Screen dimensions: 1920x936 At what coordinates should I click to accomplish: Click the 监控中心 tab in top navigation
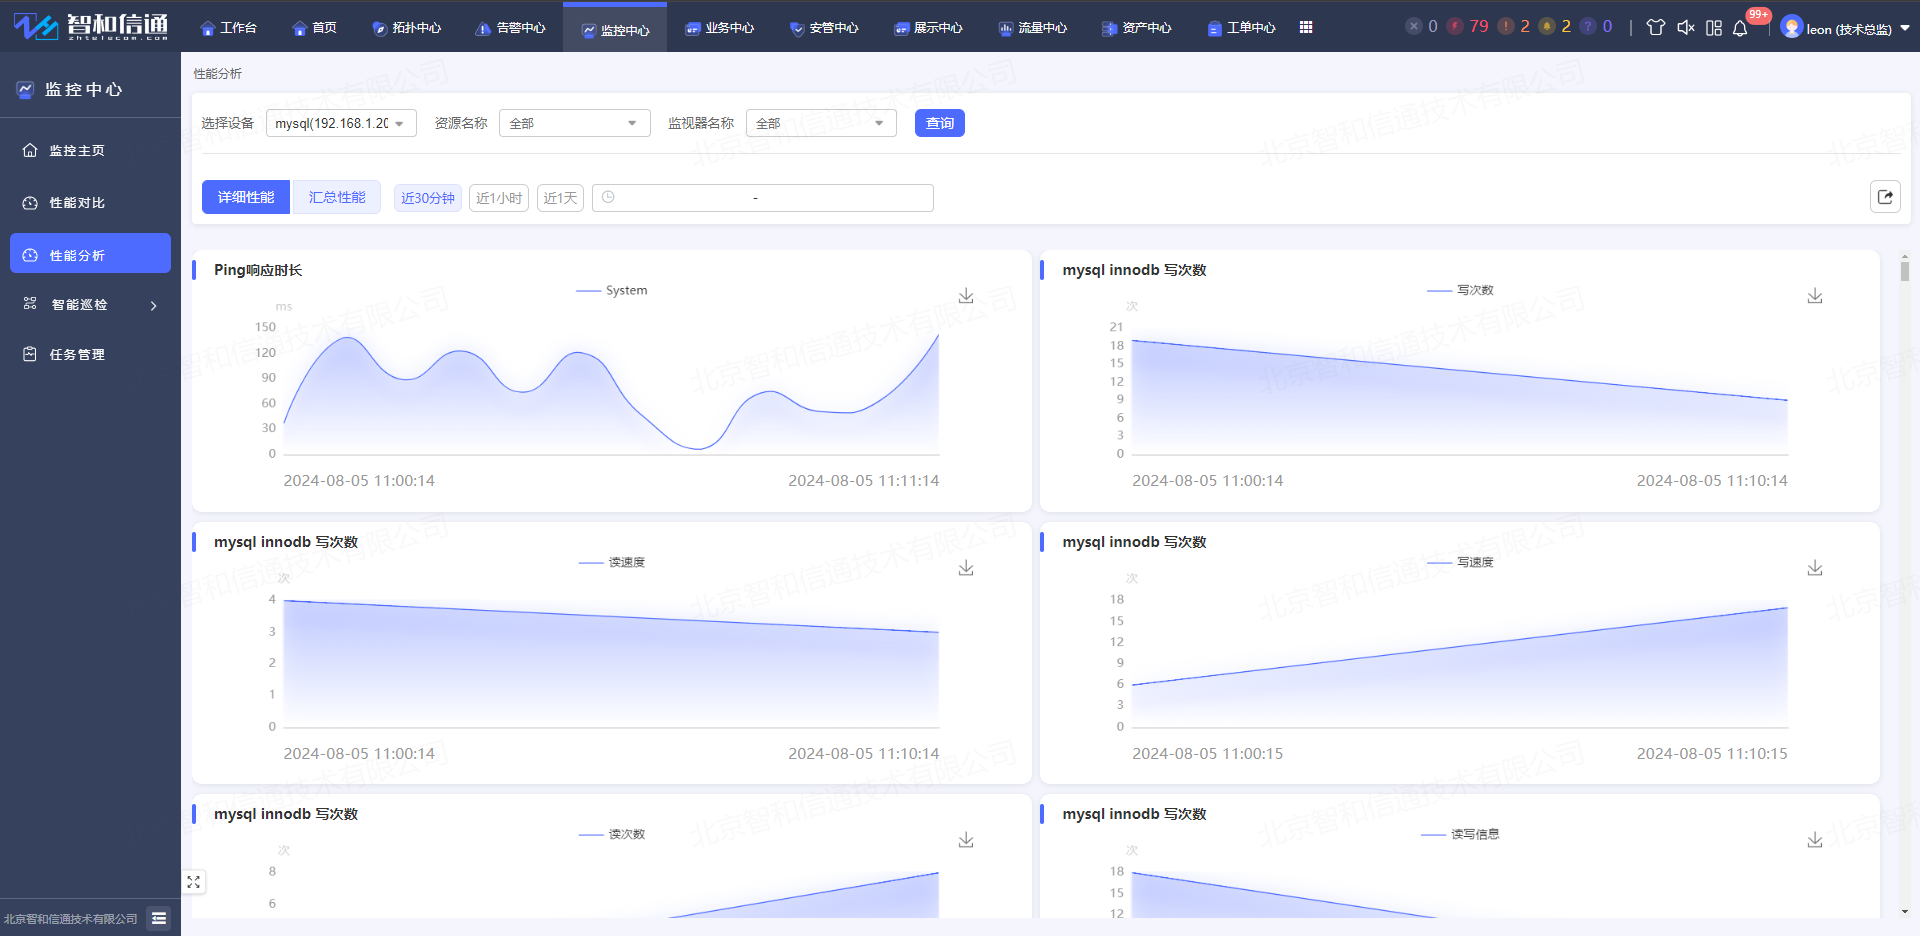pyautogui.click(x=615, y=29)
